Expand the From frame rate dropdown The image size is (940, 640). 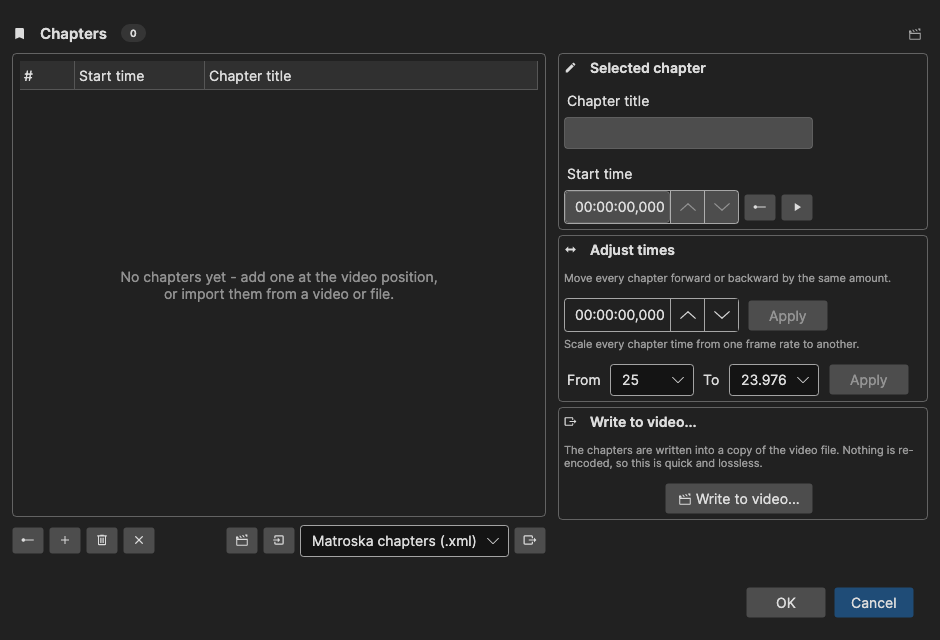[x=652, y=380]
